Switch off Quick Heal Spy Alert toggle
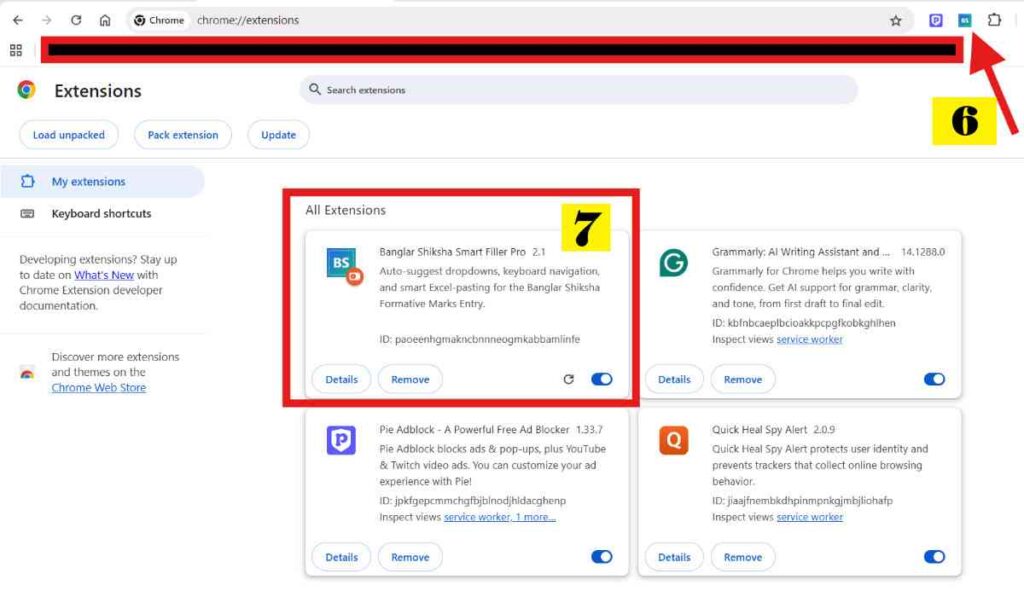Screen dimensions: 1024x591 coord(934,557)
